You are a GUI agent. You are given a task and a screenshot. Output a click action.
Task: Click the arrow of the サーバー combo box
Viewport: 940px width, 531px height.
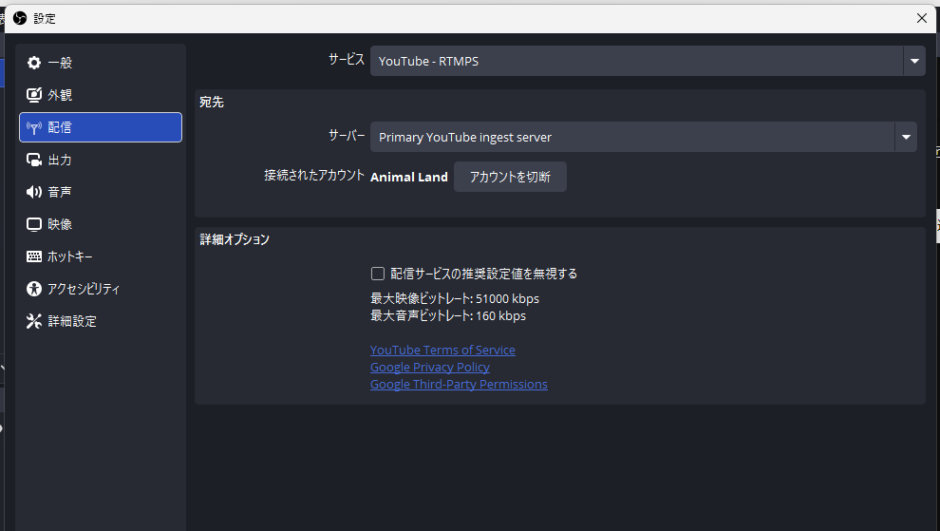(906, 137)
